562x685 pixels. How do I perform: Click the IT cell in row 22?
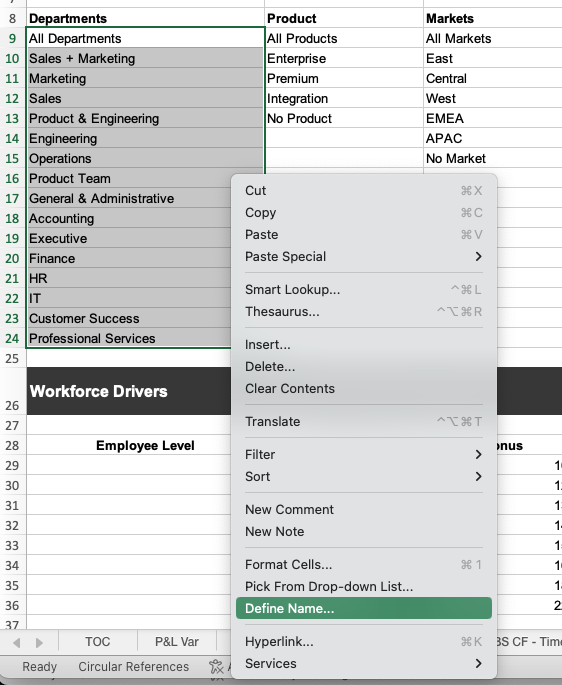click(129, 299)
